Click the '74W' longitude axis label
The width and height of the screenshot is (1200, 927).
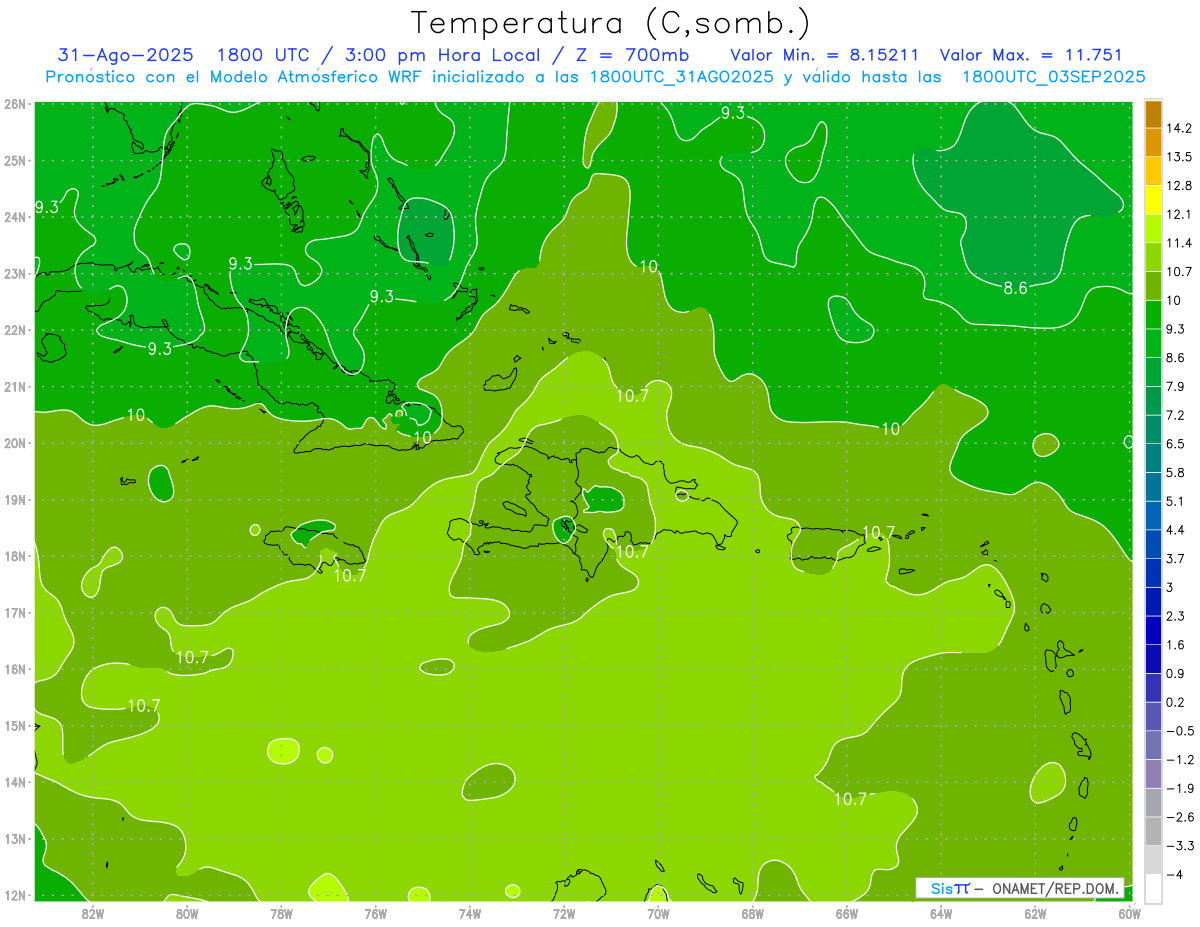470,913
